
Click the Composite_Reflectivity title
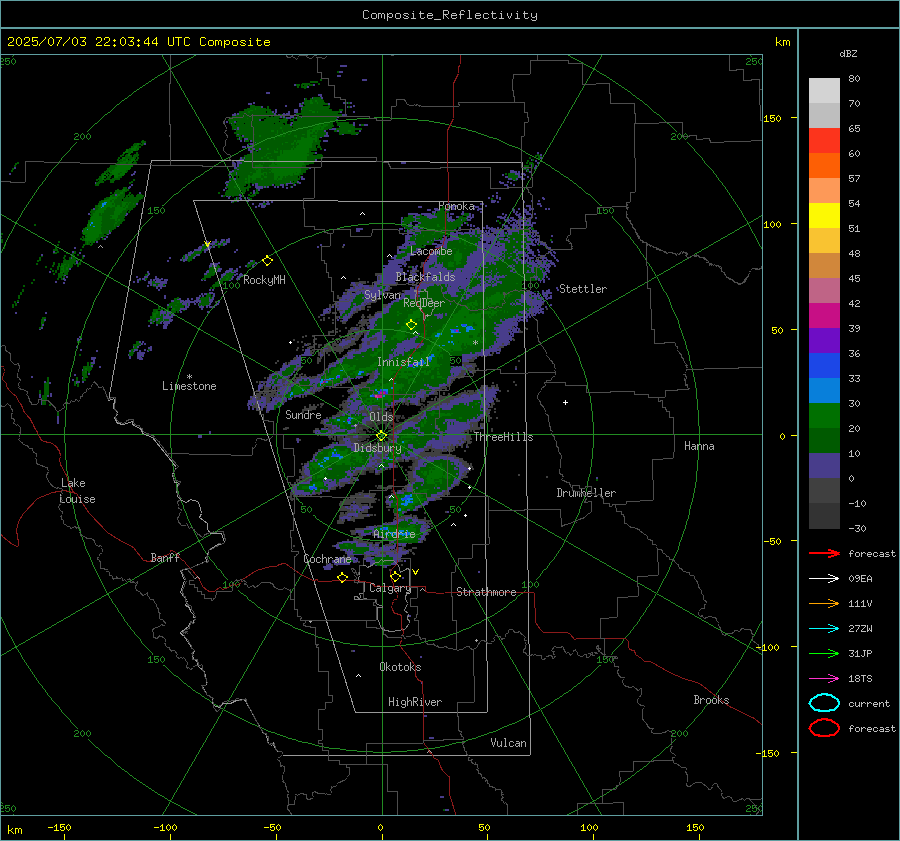[x=450, y=15]
